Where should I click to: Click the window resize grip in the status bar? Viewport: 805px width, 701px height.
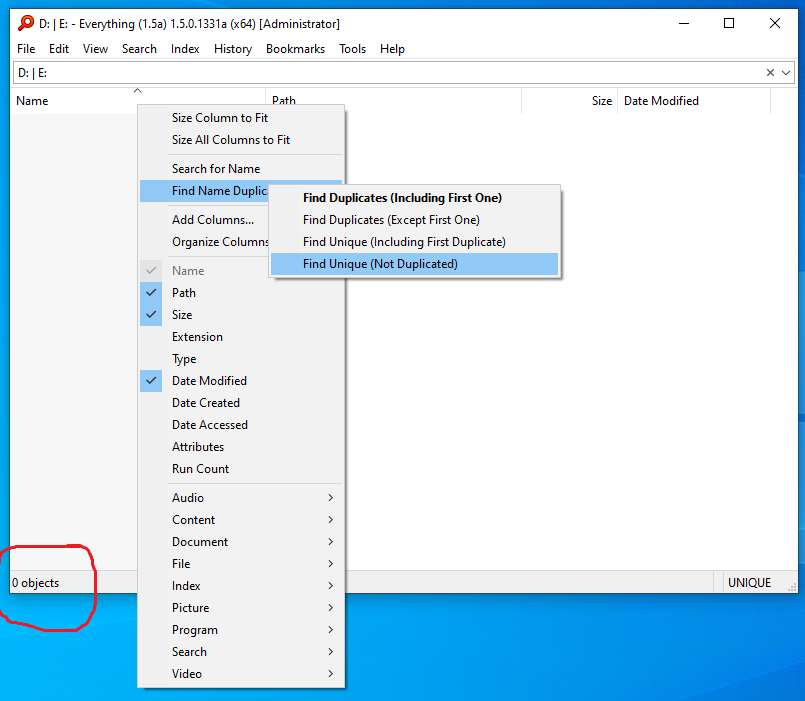(x=792, y=587)
